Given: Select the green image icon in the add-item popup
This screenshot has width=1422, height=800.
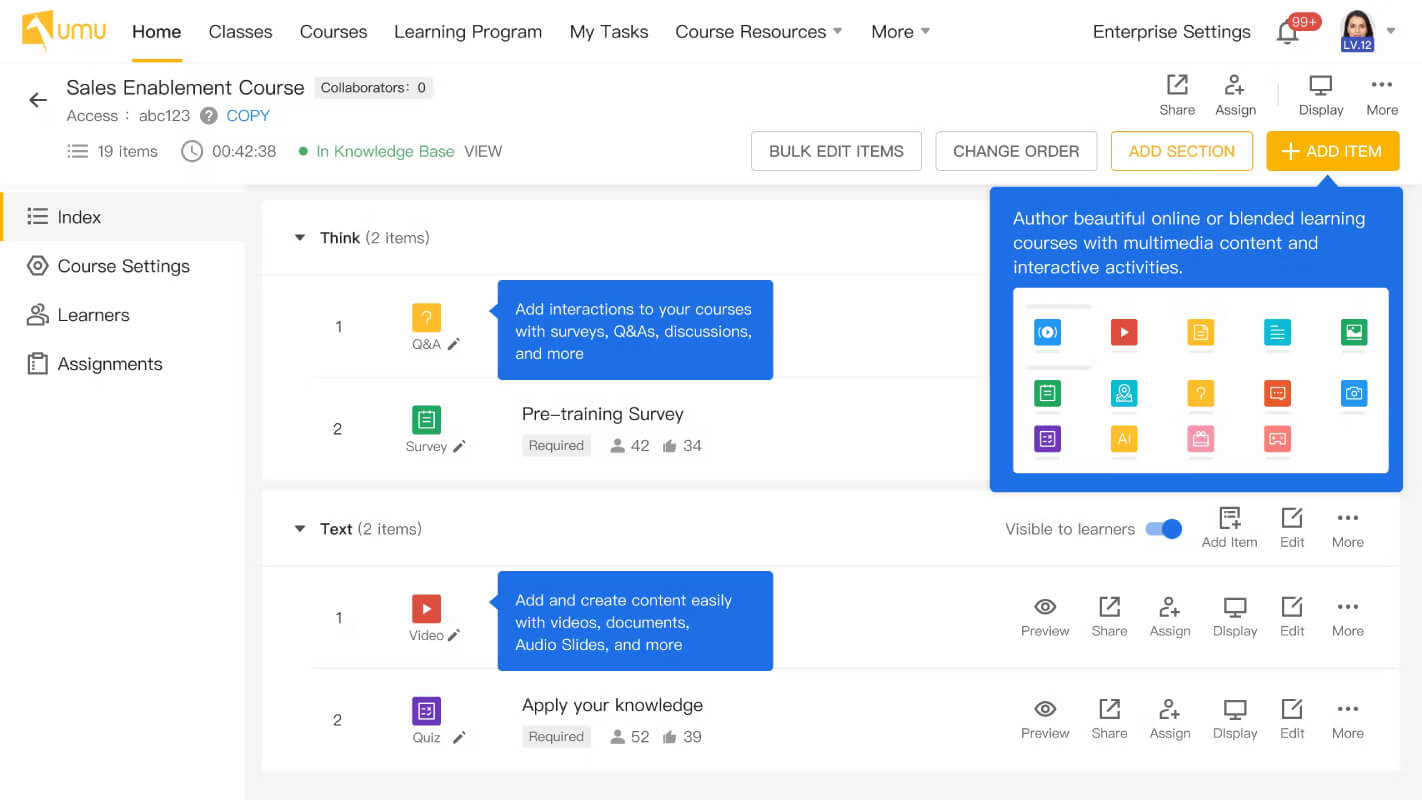Looking at the screenshot, I should pos(1354,332).
